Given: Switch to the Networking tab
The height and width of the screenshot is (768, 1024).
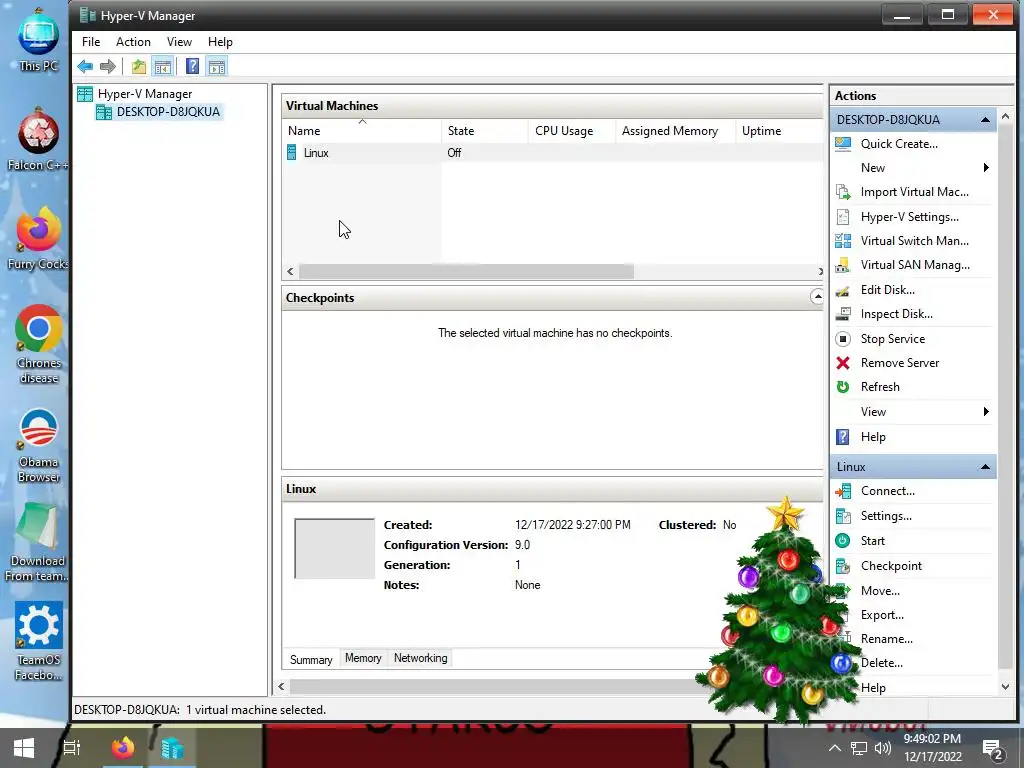Looking at the screenshot, I should pos(421,658).
